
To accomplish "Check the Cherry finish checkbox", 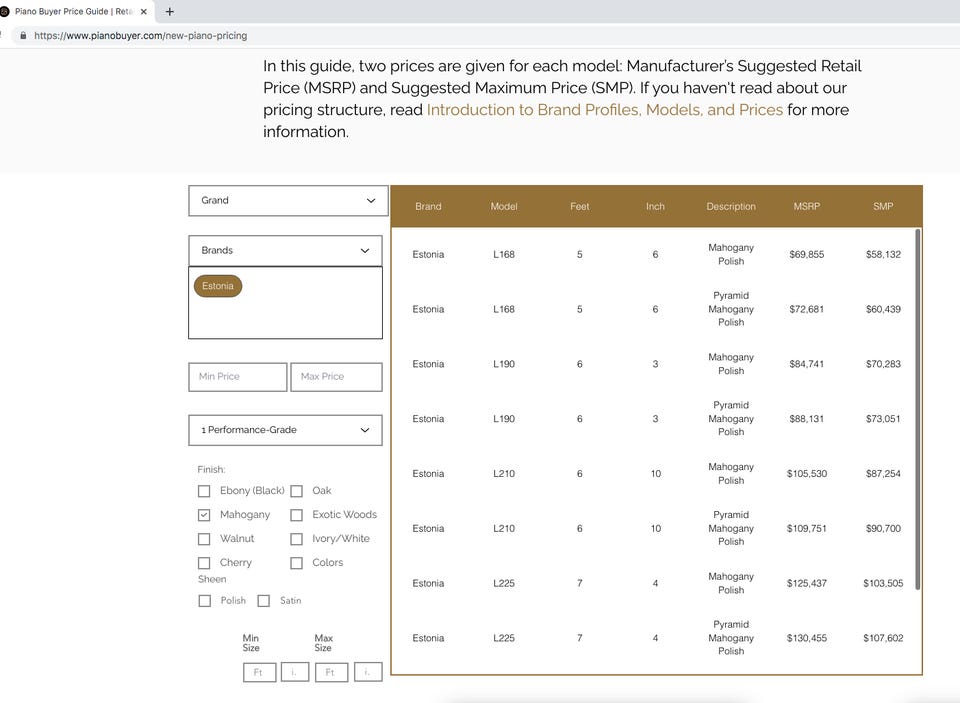I will pyautogui.click(x=204, y=563).
